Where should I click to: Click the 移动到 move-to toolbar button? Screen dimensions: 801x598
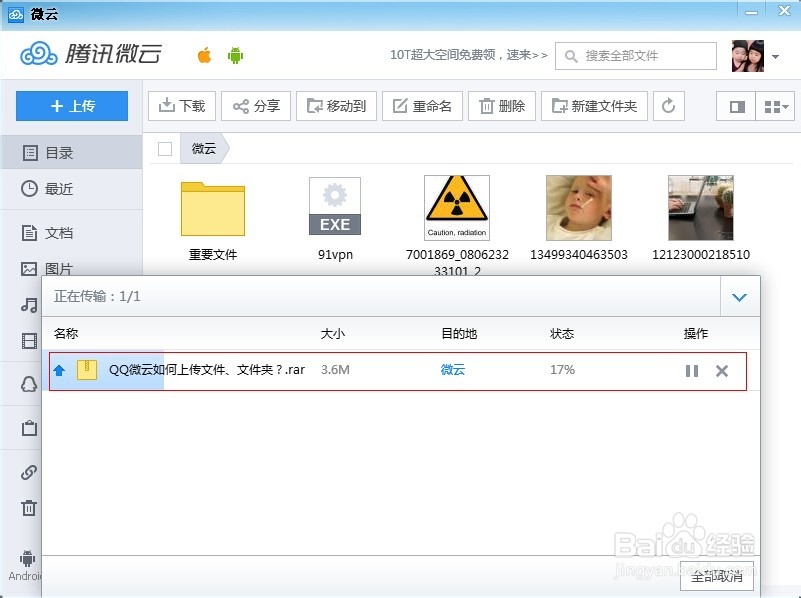pos(336,106)
